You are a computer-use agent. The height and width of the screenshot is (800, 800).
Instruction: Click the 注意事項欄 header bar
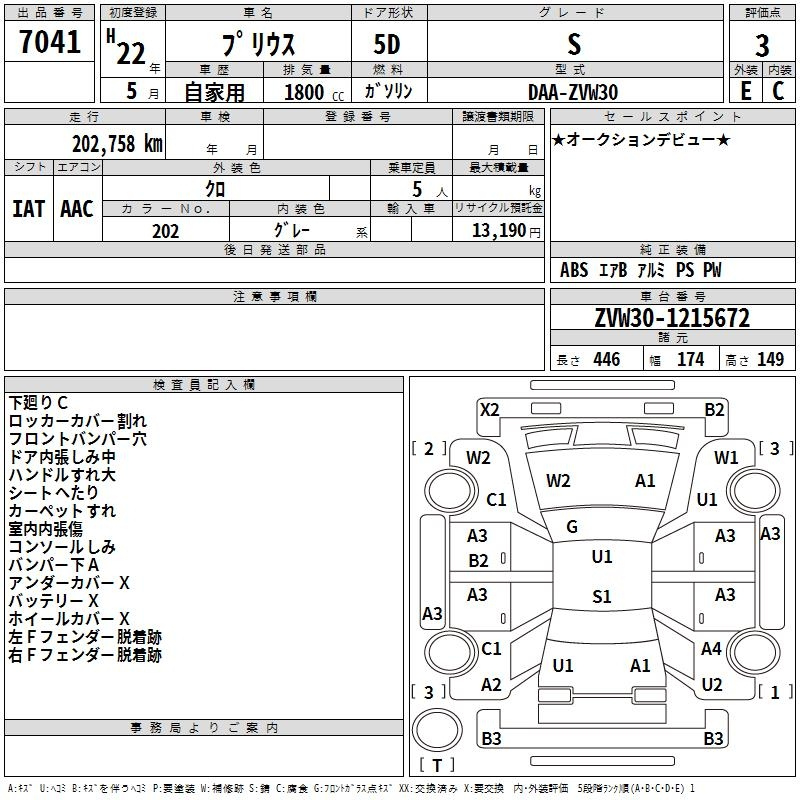pos(274,296)
